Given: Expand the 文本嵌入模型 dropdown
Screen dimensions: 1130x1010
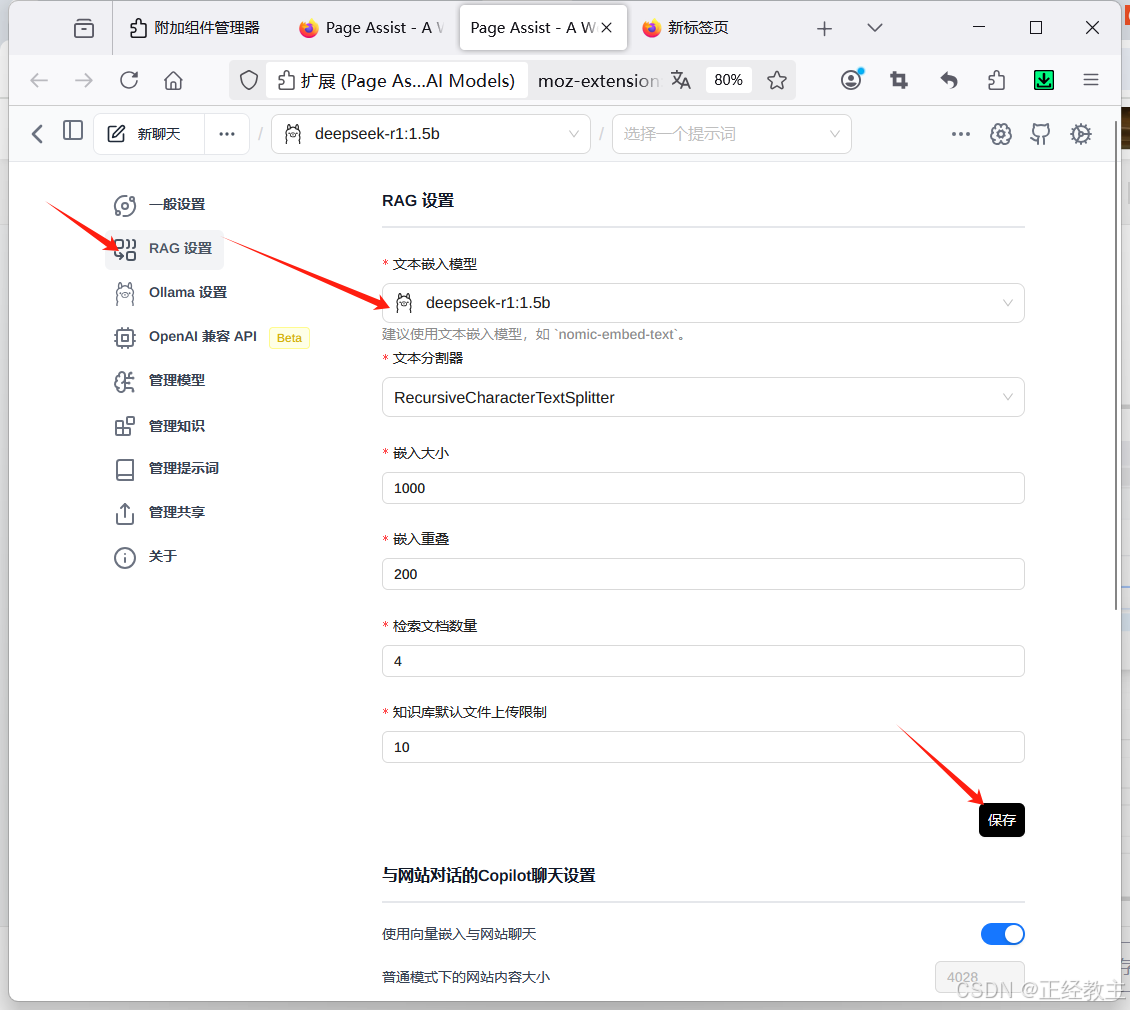Looking at the screenshot, I should [703, 303].
